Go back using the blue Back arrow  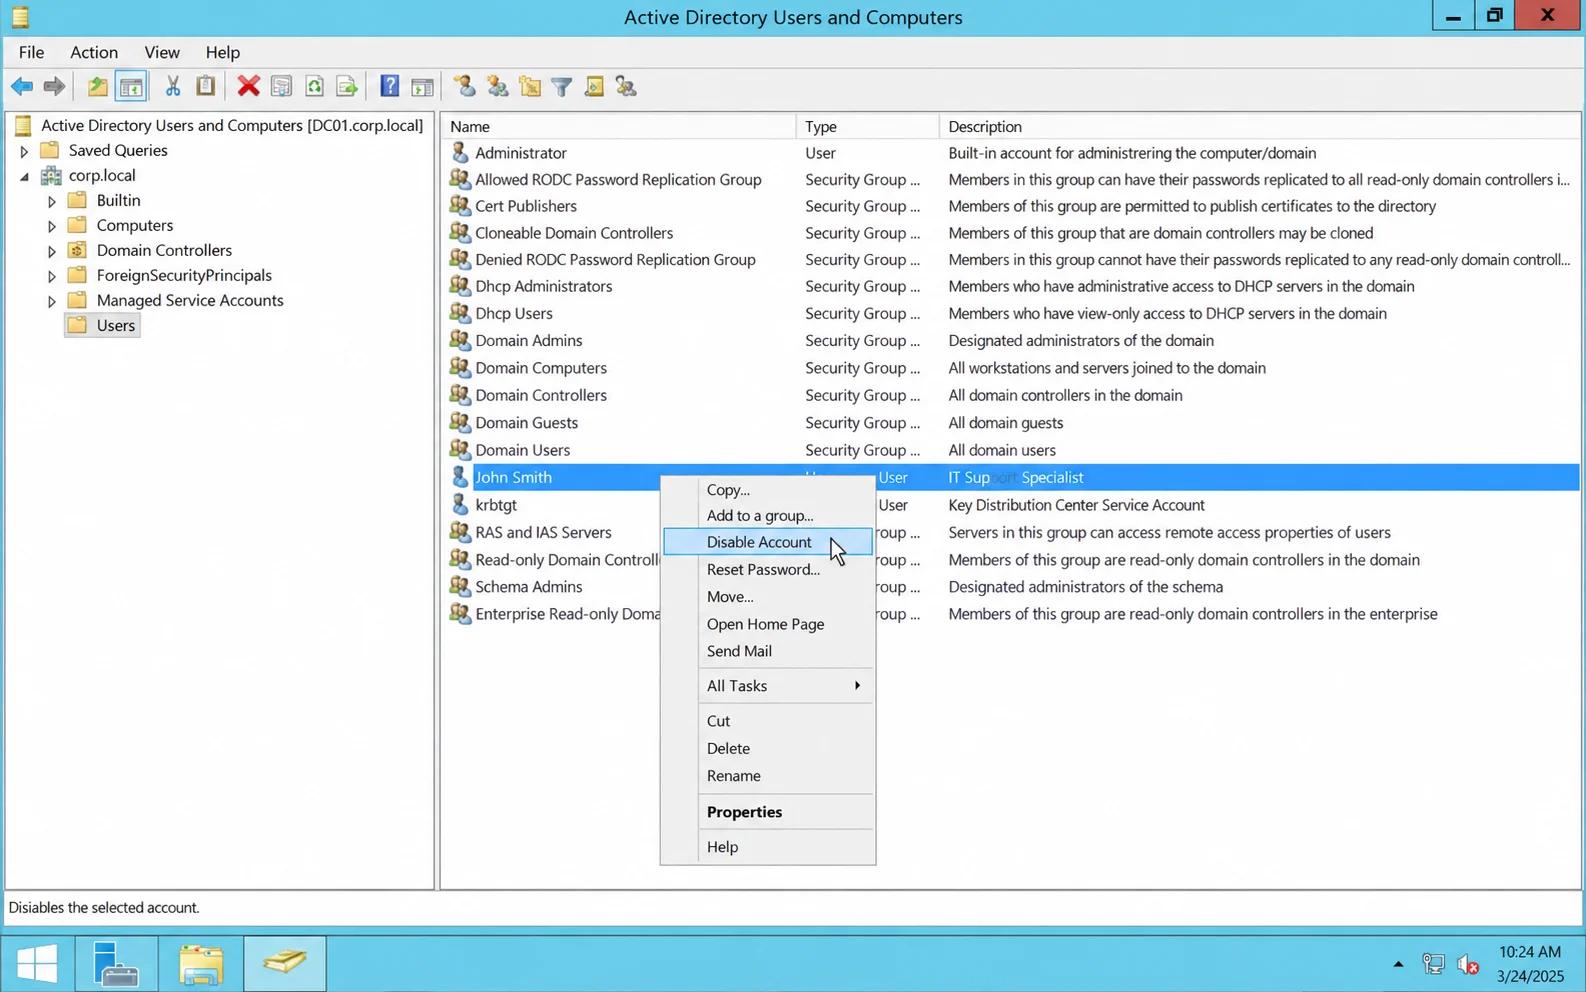click(x=22, y=87)
